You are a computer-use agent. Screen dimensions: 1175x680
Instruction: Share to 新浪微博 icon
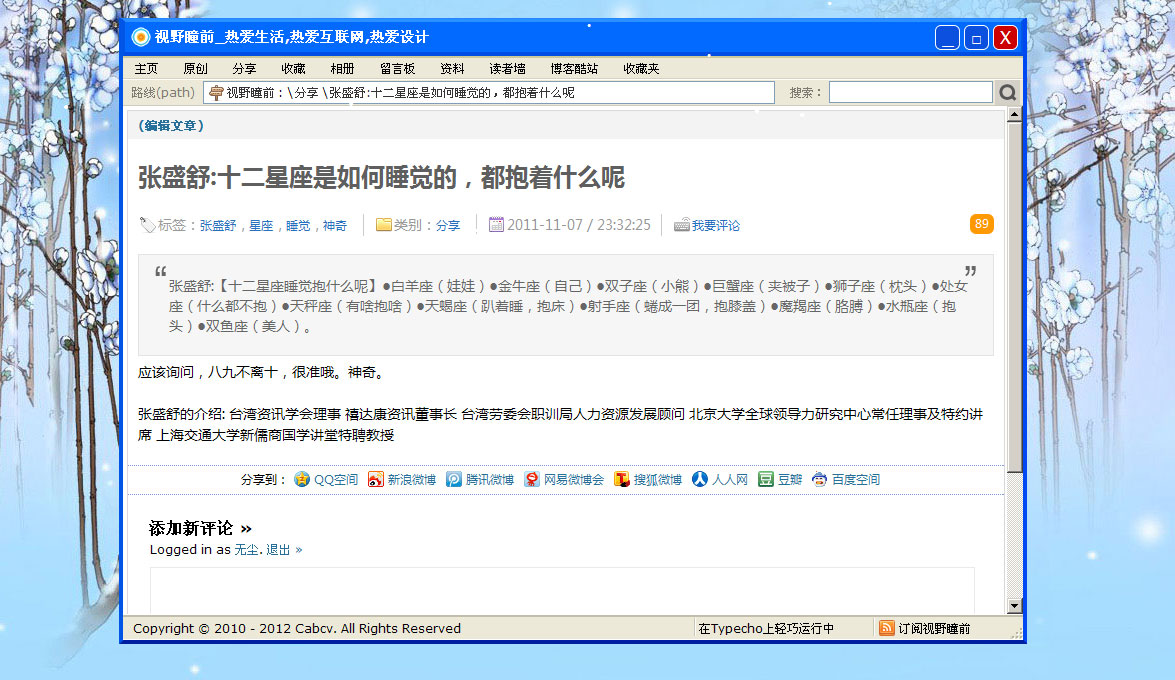[x=376, y=480]
